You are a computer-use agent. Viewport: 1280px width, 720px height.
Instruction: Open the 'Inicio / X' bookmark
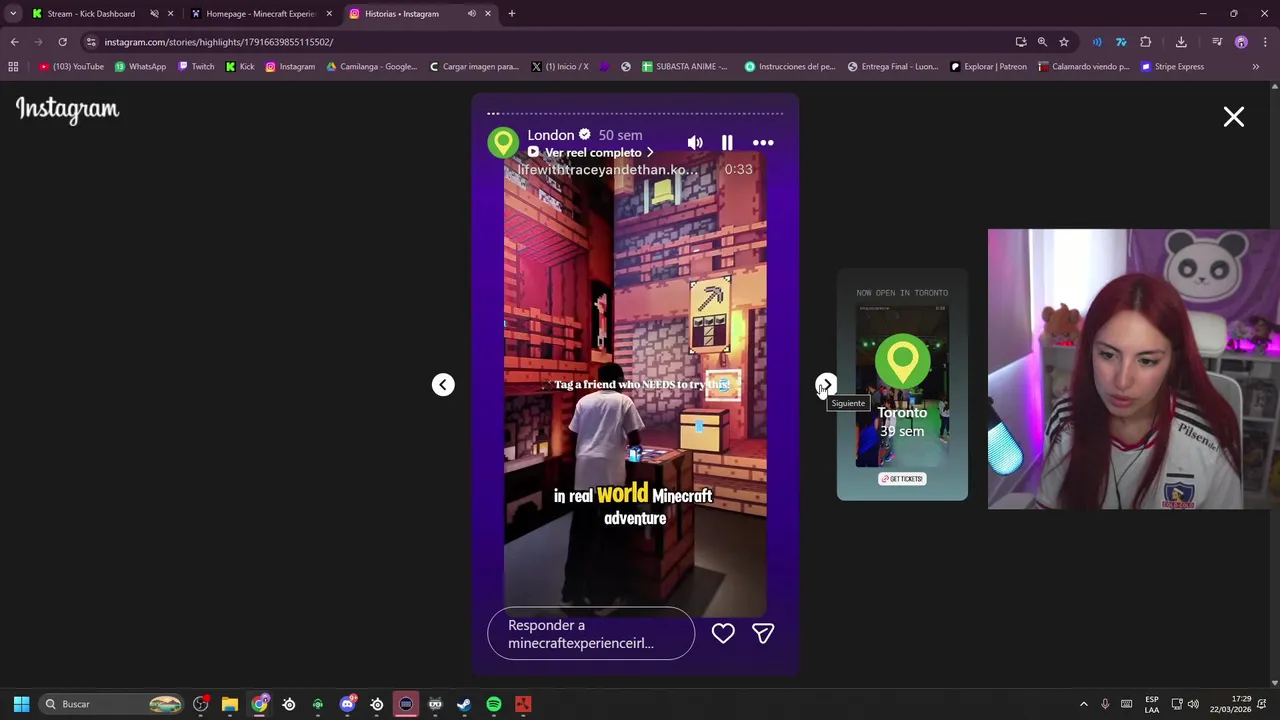click(560, 67)
